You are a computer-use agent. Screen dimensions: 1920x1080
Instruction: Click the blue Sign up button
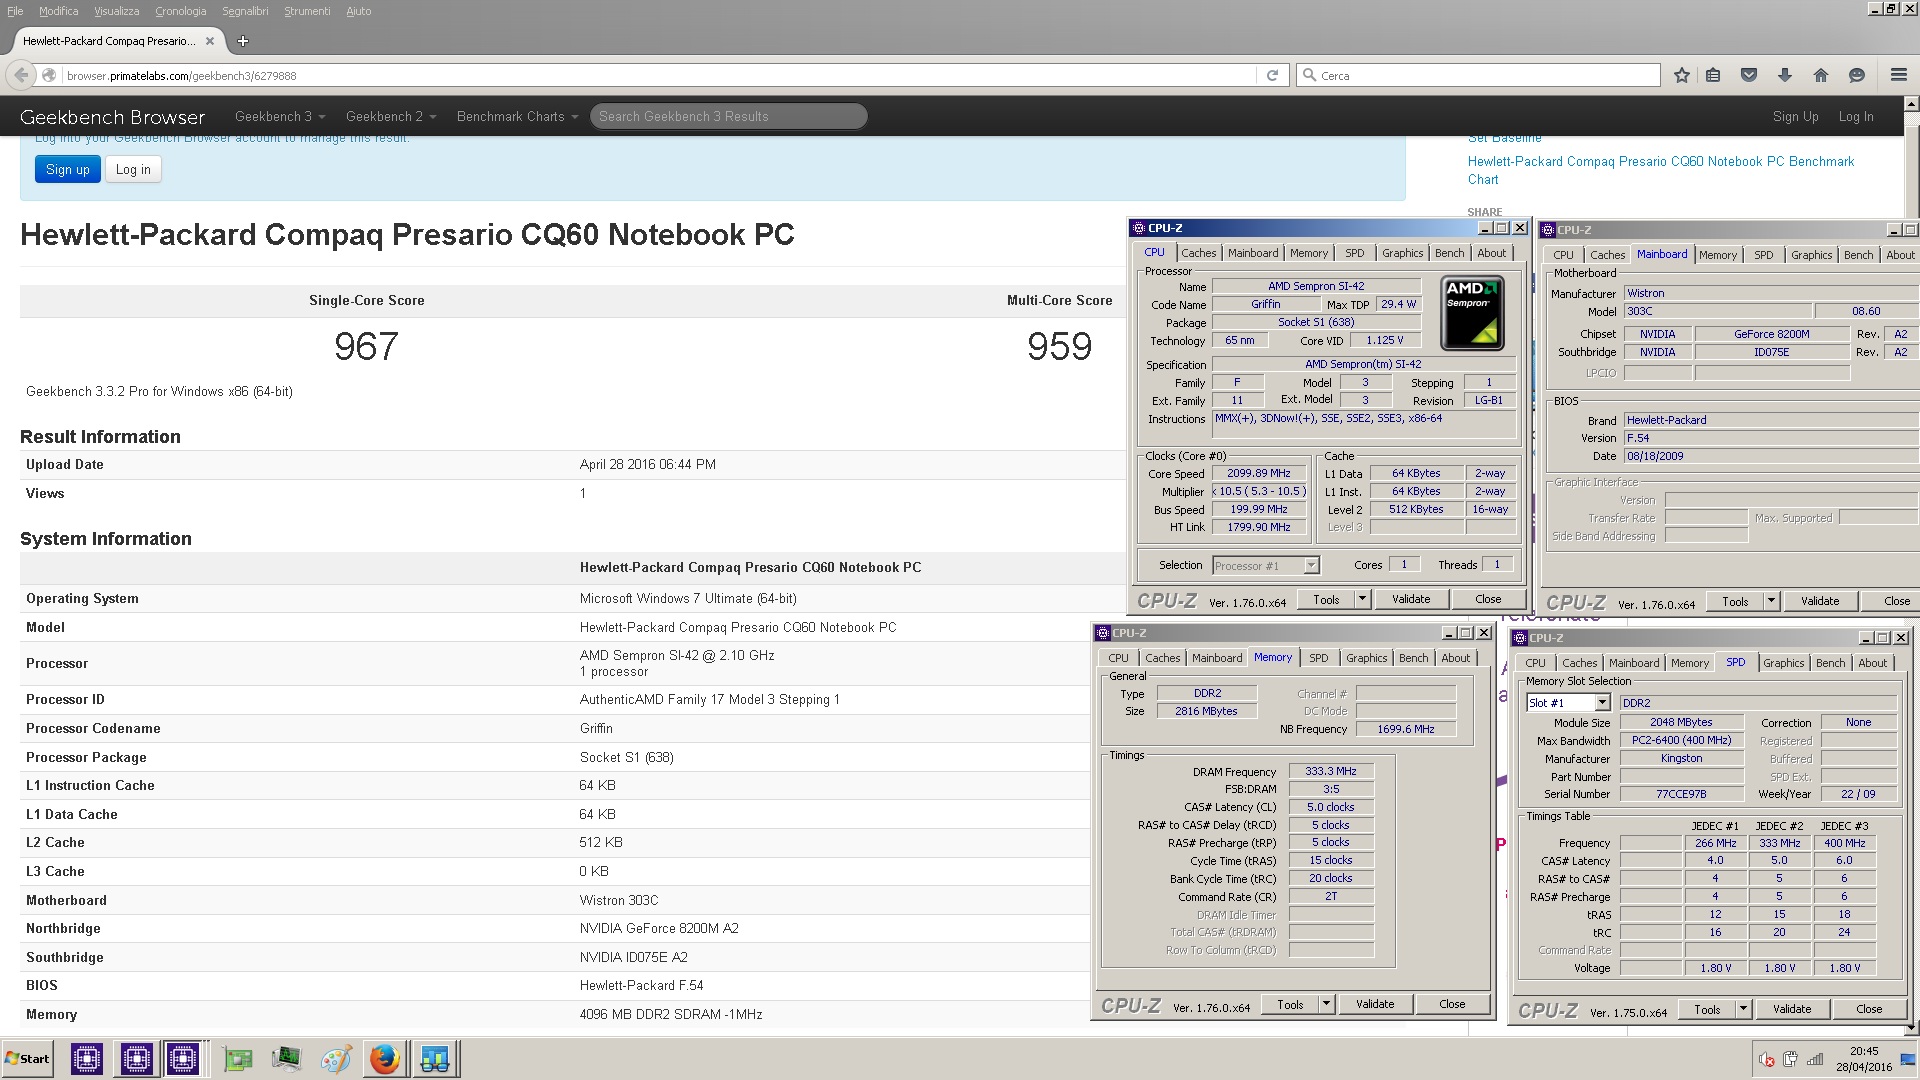coord(68,169)
